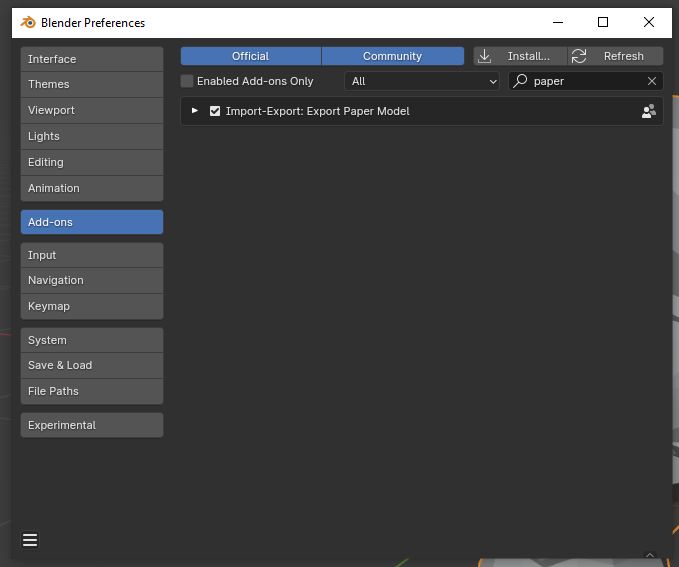Select the Add-ons preferences tab

[92, 222]
